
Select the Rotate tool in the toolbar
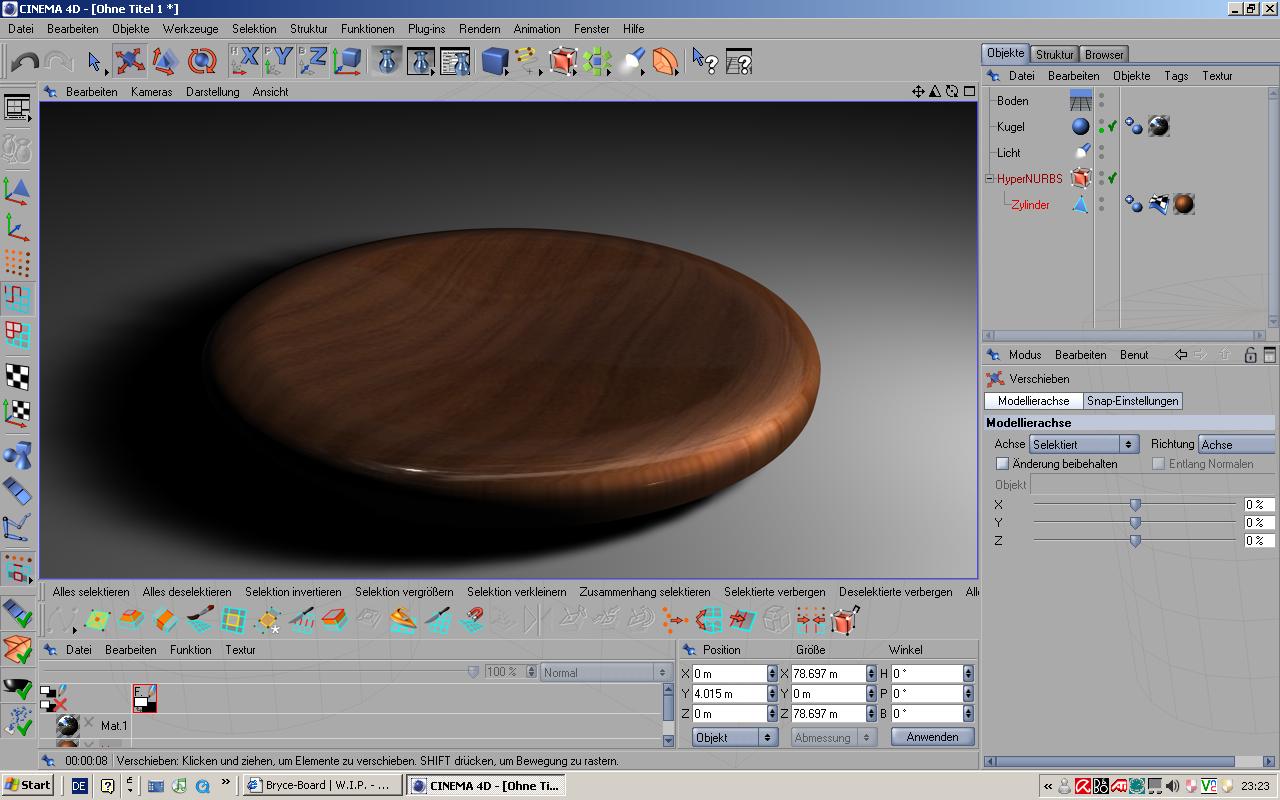pos(202,62)
